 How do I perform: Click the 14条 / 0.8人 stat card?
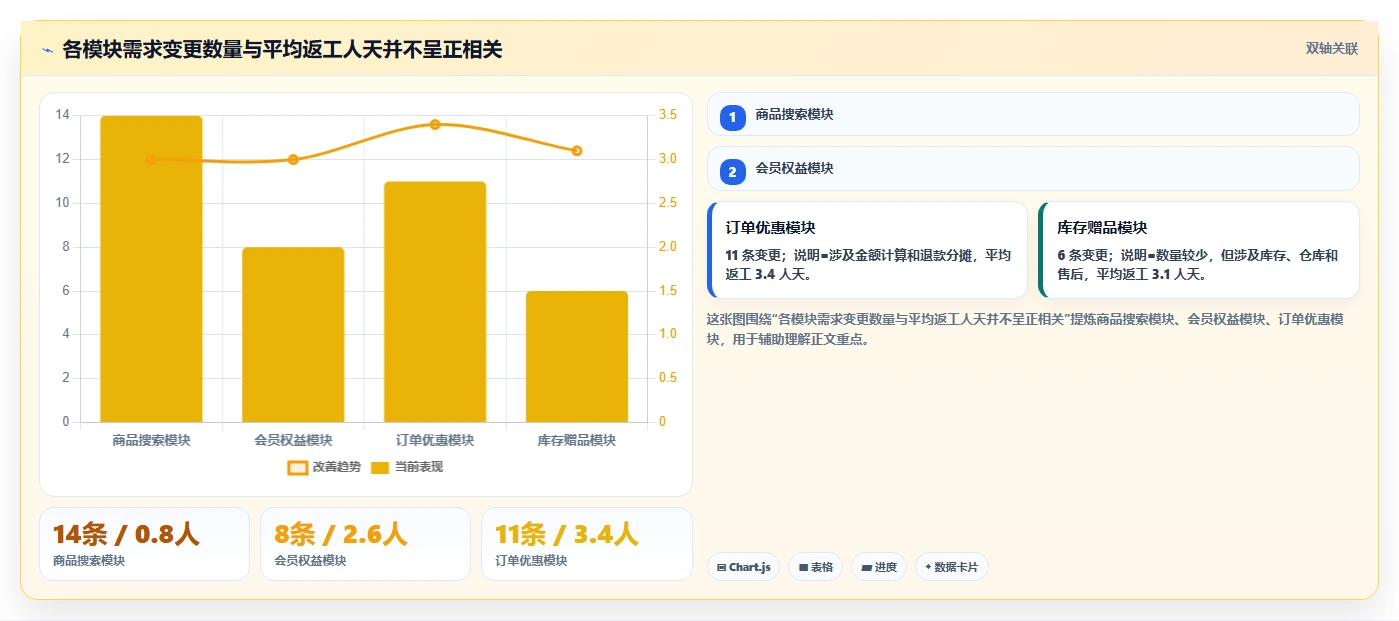(x=144, y=544)
